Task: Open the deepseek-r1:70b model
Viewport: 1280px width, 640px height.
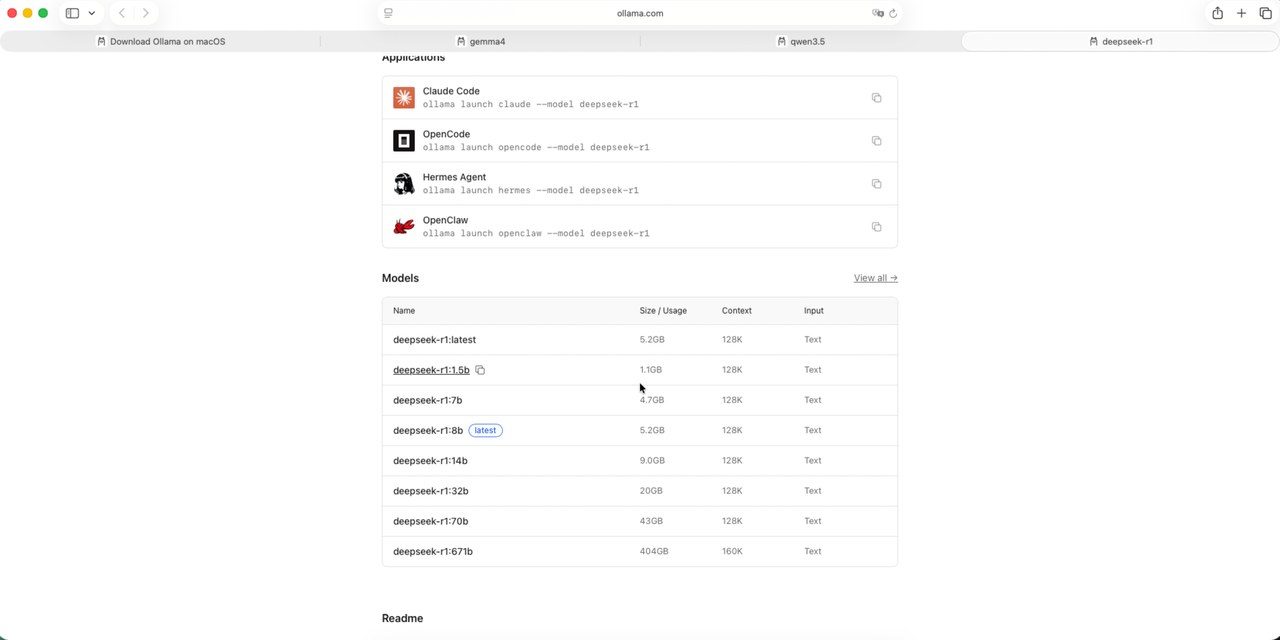Action: (431, 521)
